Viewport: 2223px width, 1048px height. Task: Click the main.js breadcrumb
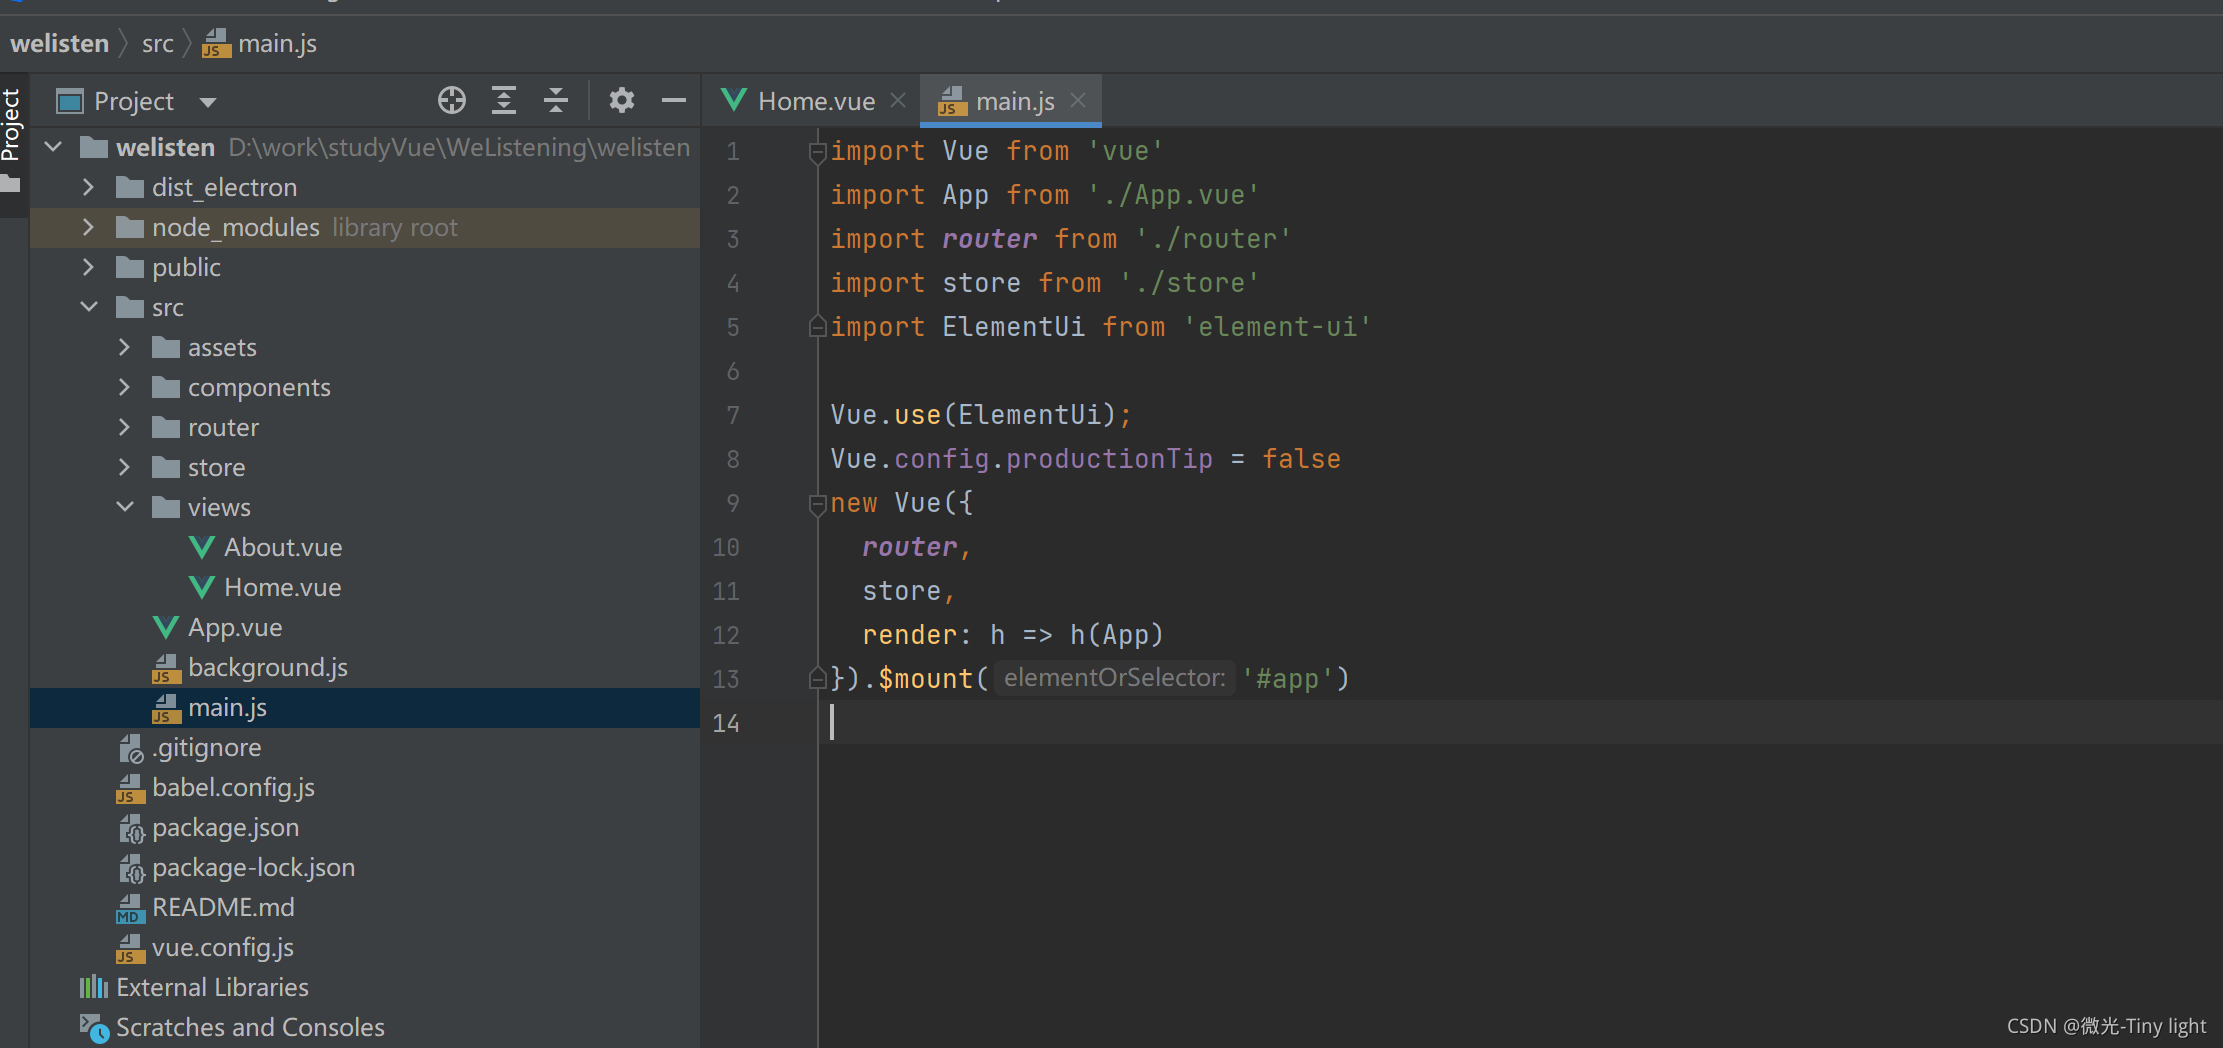[277, 43]
